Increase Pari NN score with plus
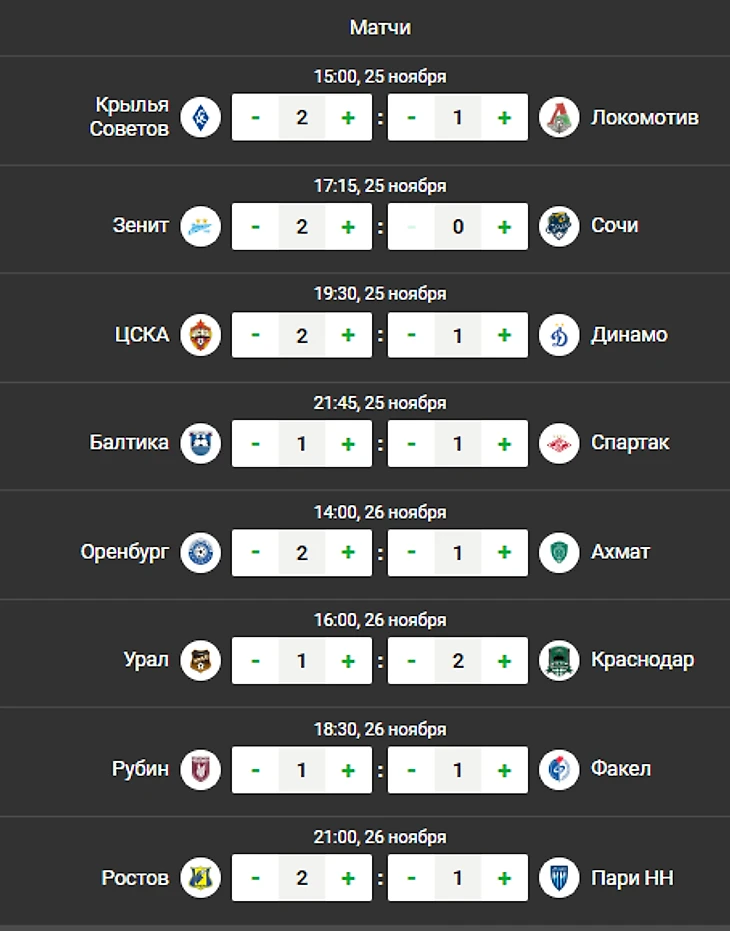730x931 pixels. pyautogui.click(x=504, y=878)
